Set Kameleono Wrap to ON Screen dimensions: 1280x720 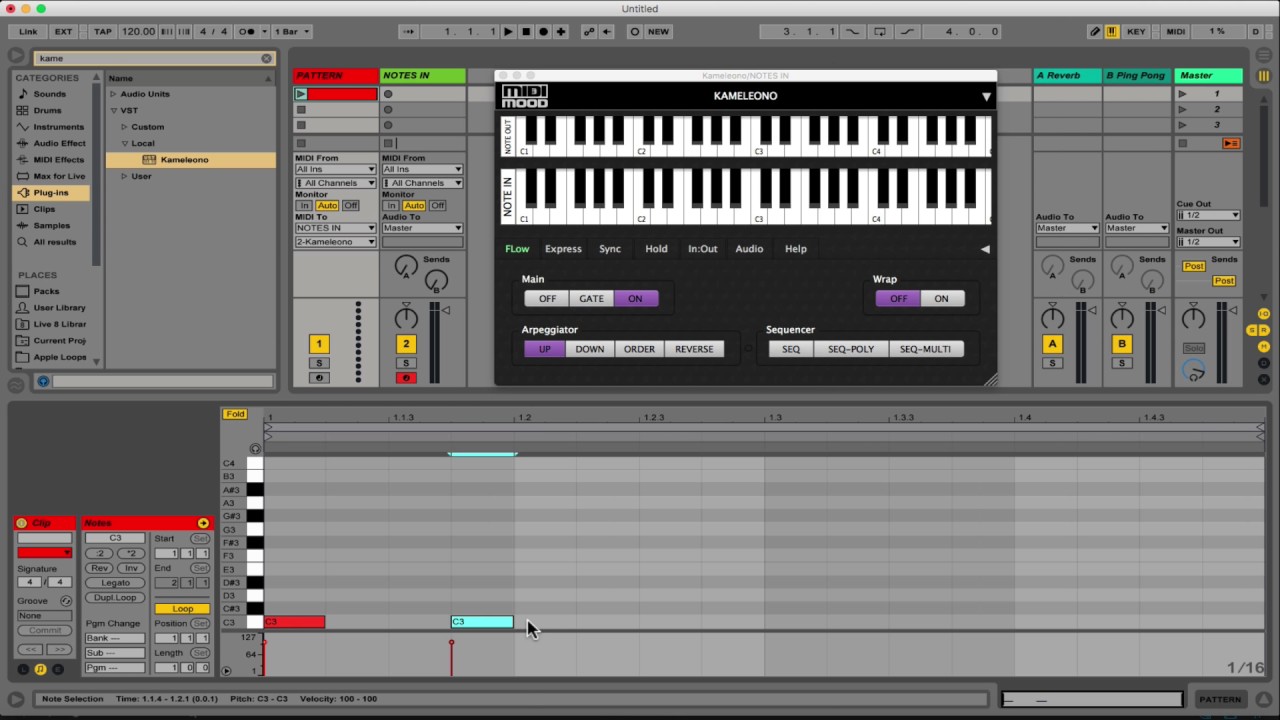click(x=941, y=299)
